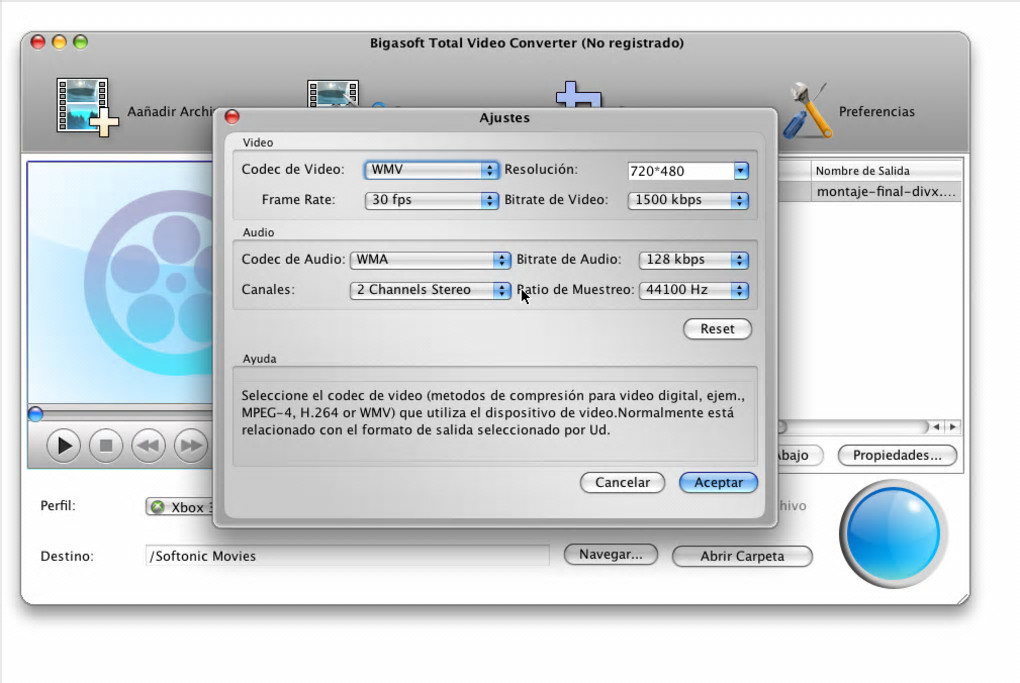The height and width of the screenshot is (683, 1020).
Task: Close the Ajustes dialog with red button
Action: pos(232,116)
